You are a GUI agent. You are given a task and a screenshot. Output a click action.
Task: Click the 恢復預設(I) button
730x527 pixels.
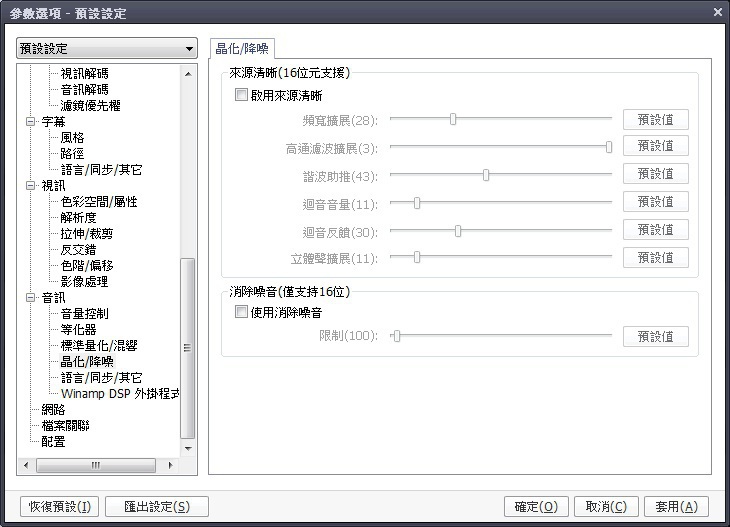point(60,507)
